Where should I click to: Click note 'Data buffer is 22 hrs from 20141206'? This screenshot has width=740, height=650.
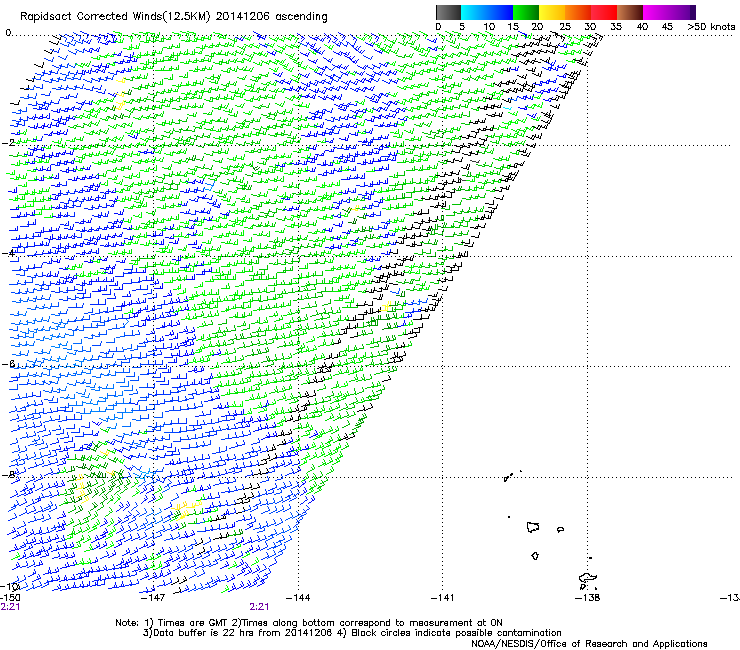243,633
